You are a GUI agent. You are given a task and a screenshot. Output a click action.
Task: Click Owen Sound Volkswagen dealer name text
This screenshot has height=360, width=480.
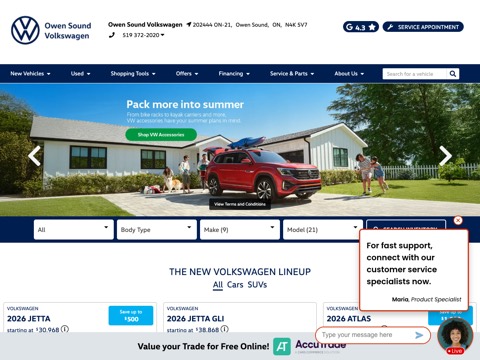click(x=145, y=25)
